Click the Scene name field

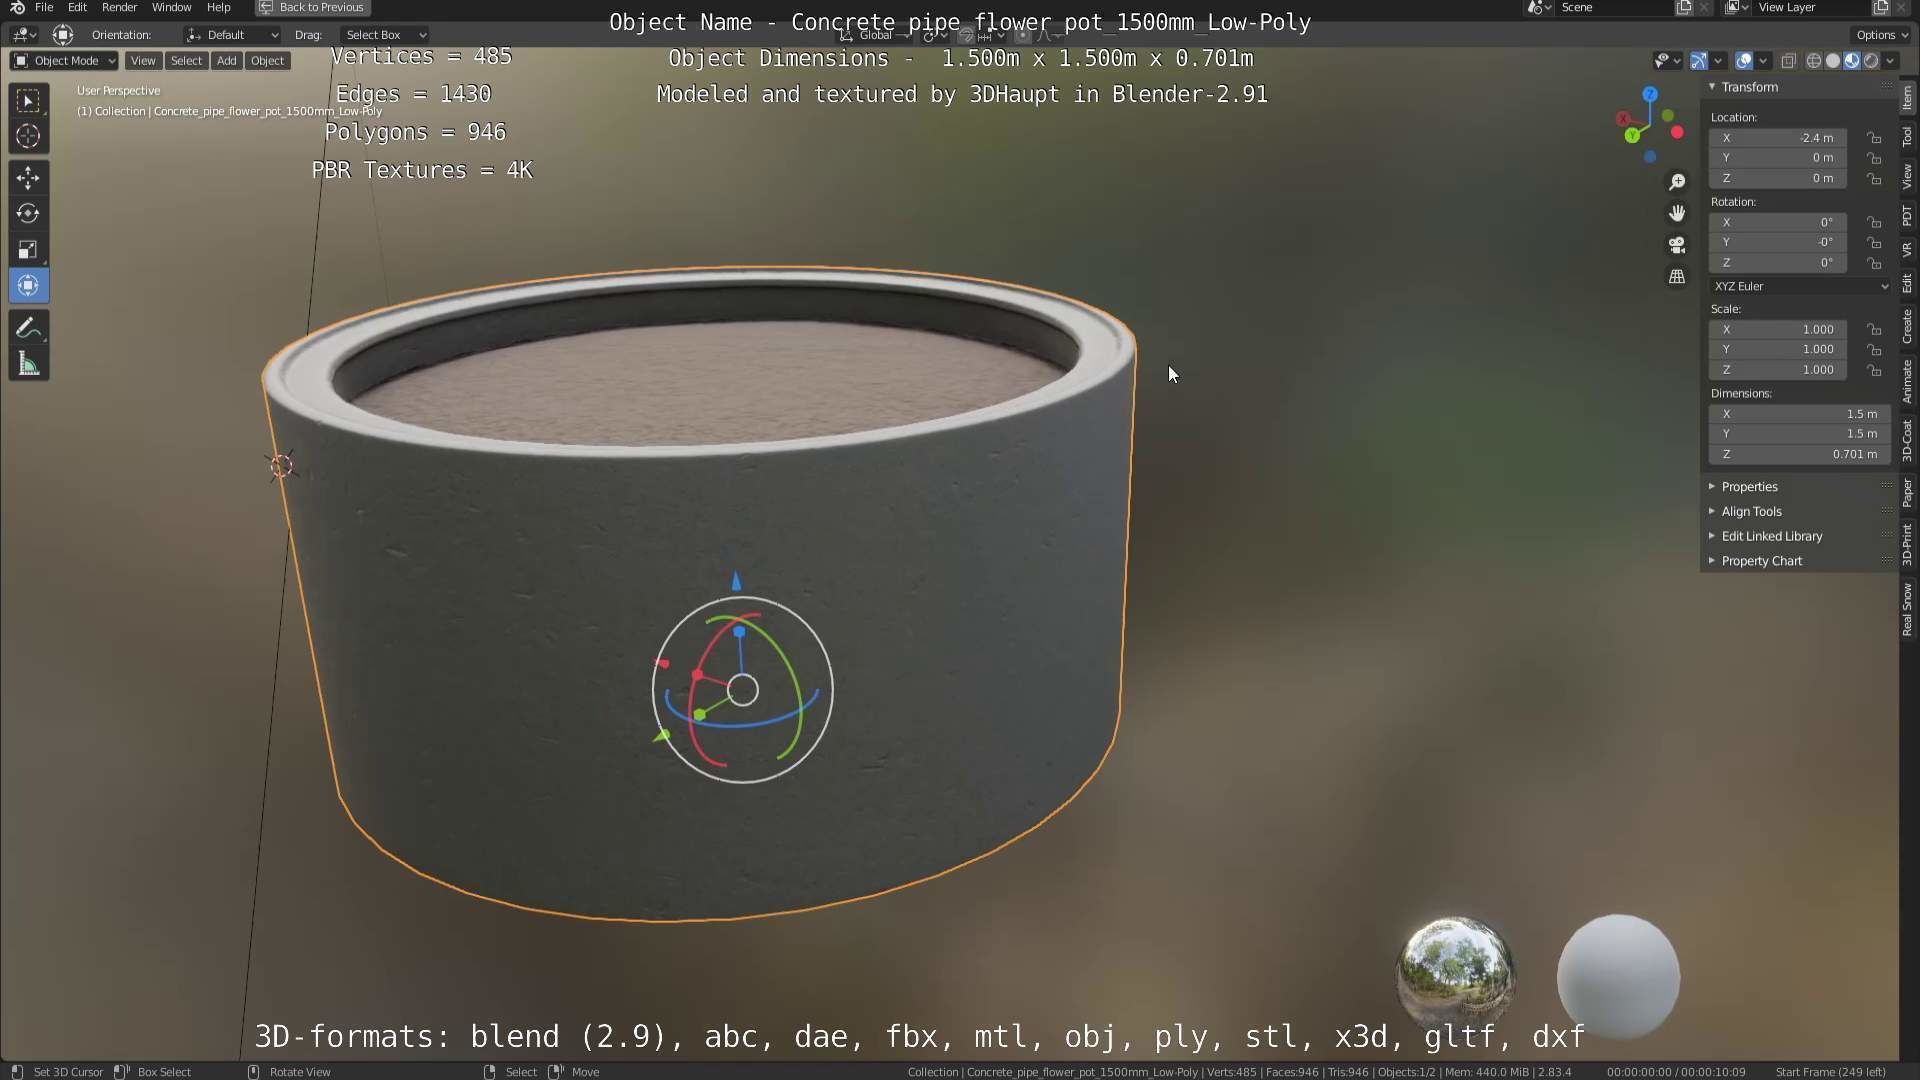point(1614,7)
